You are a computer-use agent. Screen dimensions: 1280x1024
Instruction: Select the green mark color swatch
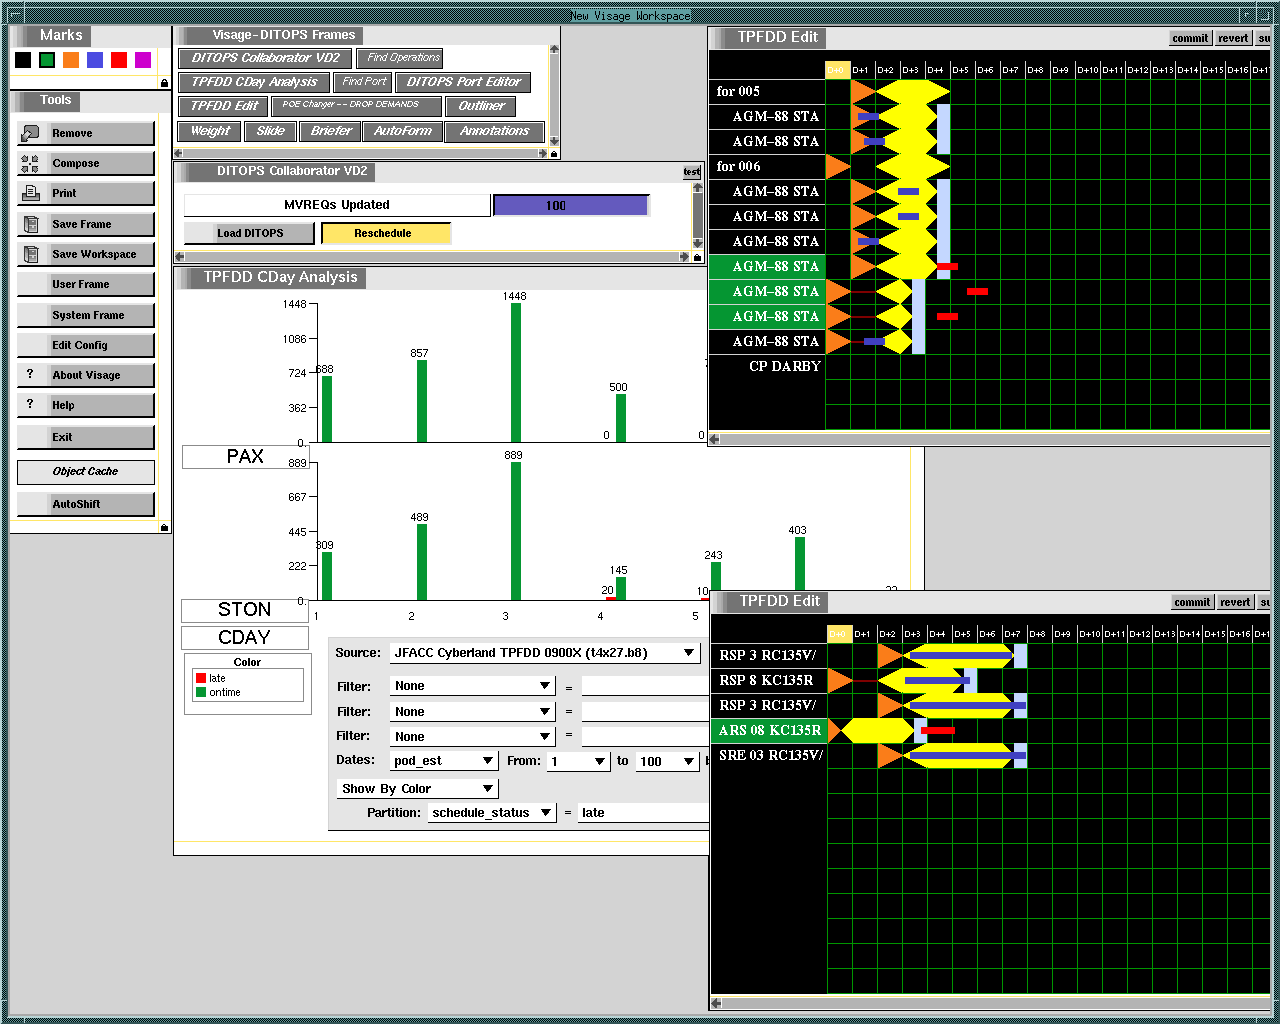coord(47,60)
